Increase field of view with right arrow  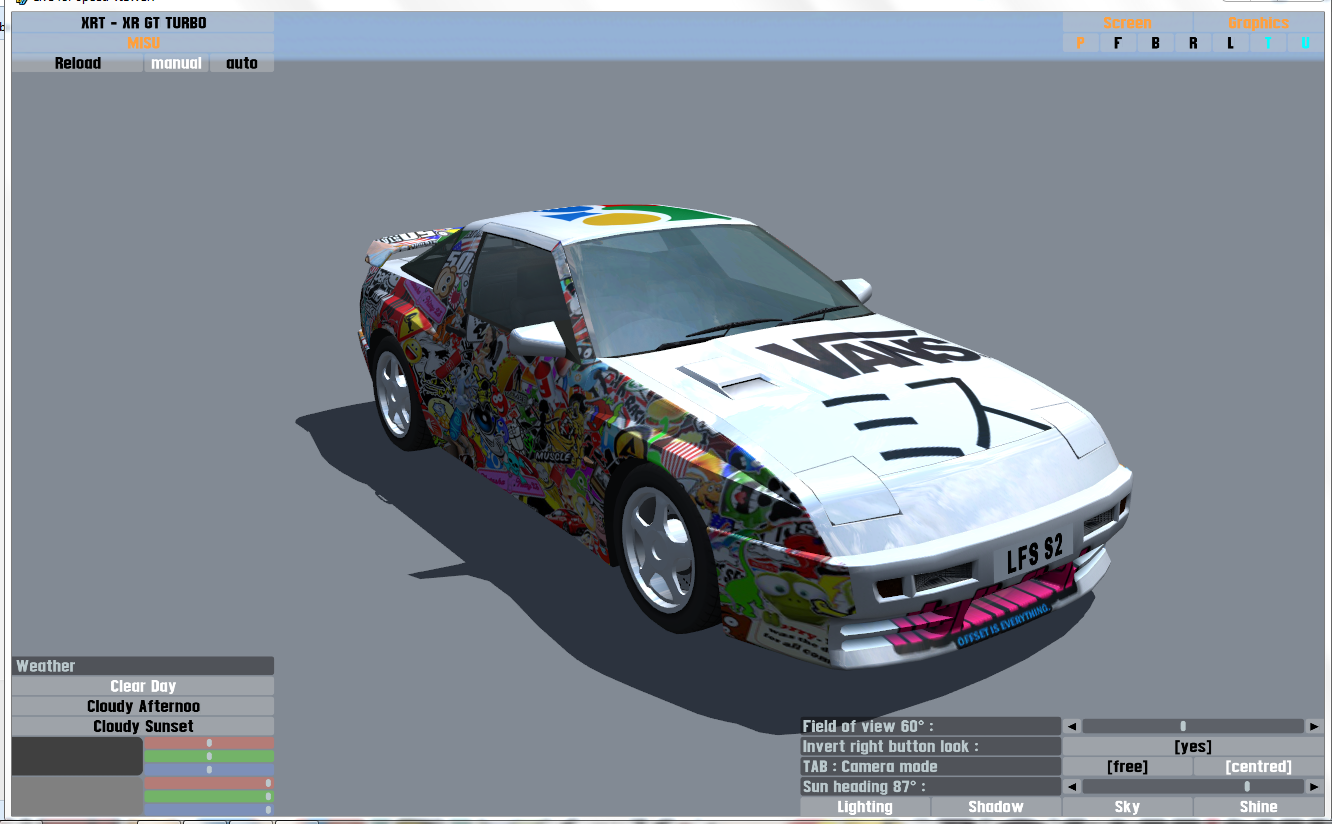click(1315, 726)
